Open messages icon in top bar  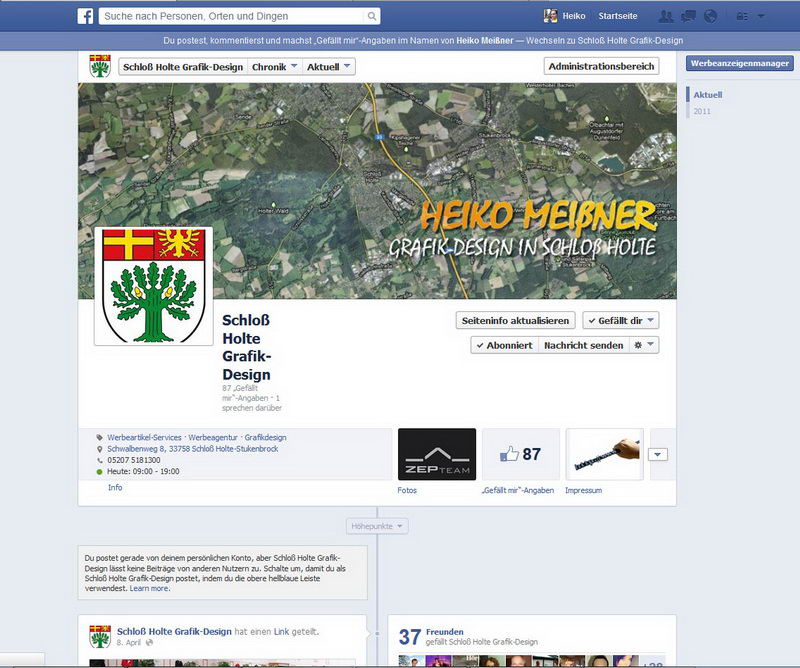[x=688, y=16]
